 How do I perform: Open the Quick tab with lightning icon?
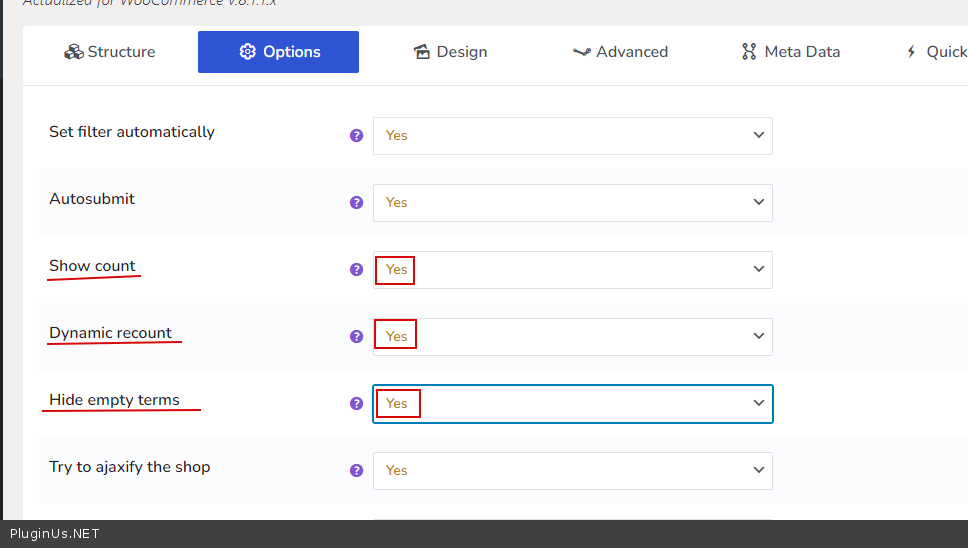click(x=935, y=52)
